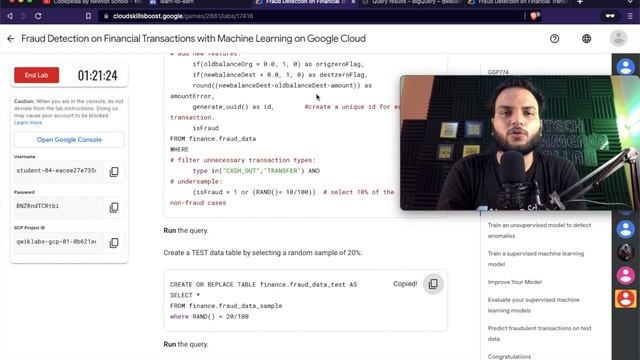Open the browser hamburger menu
Image resolution: width=640 pixels, height=360 pixels.
click(630, 16)
